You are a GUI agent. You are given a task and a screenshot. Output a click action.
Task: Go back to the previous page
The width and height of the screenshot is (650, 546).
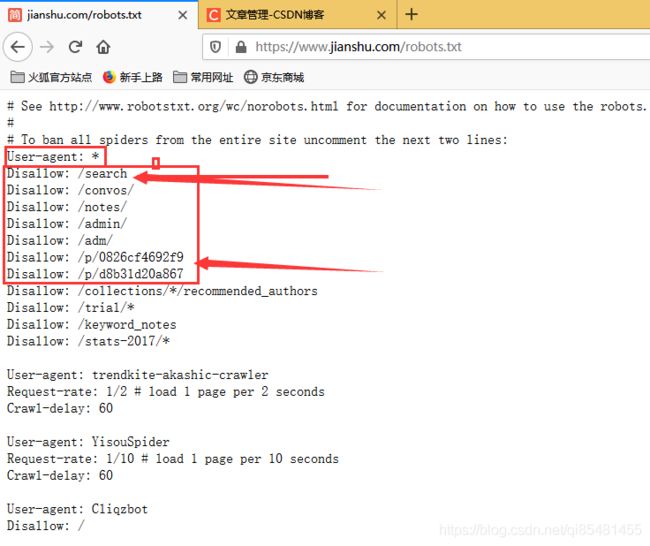[x=17, y=47]
